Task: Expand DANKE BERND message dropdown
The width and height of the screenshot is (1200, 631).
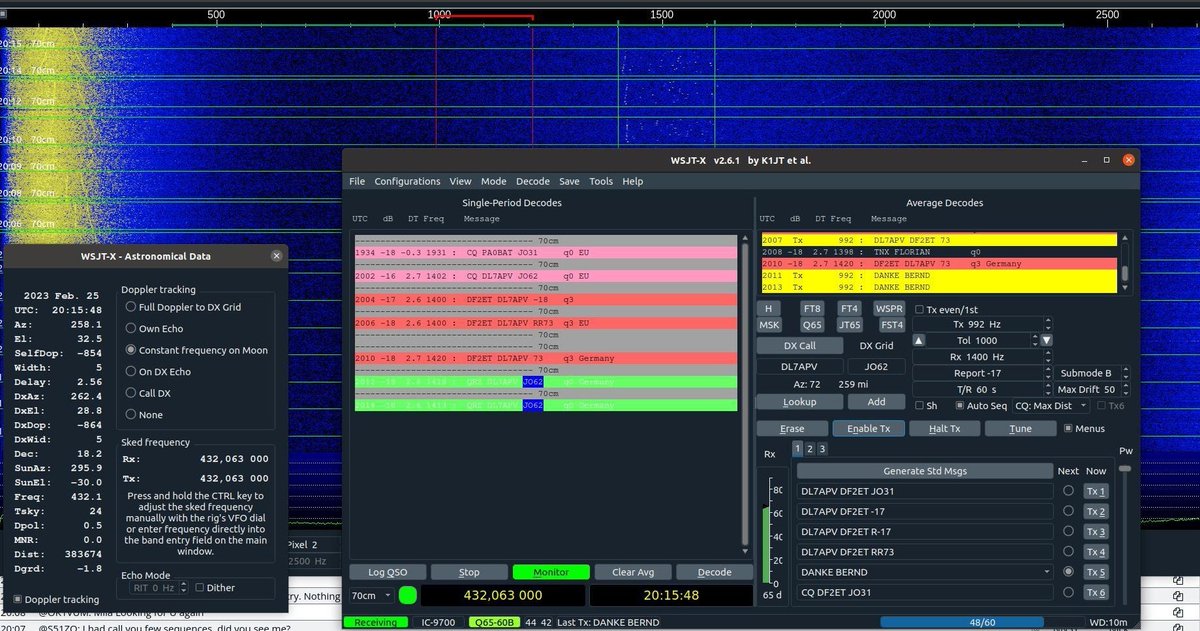Action: coord(1047,572)
